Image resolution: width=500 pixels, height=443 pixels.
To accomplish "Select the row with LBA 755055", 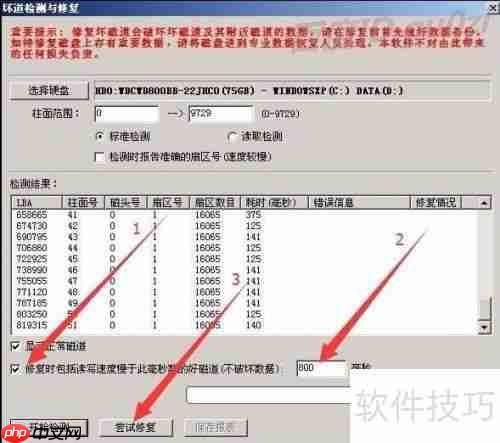I will (245, 281).
